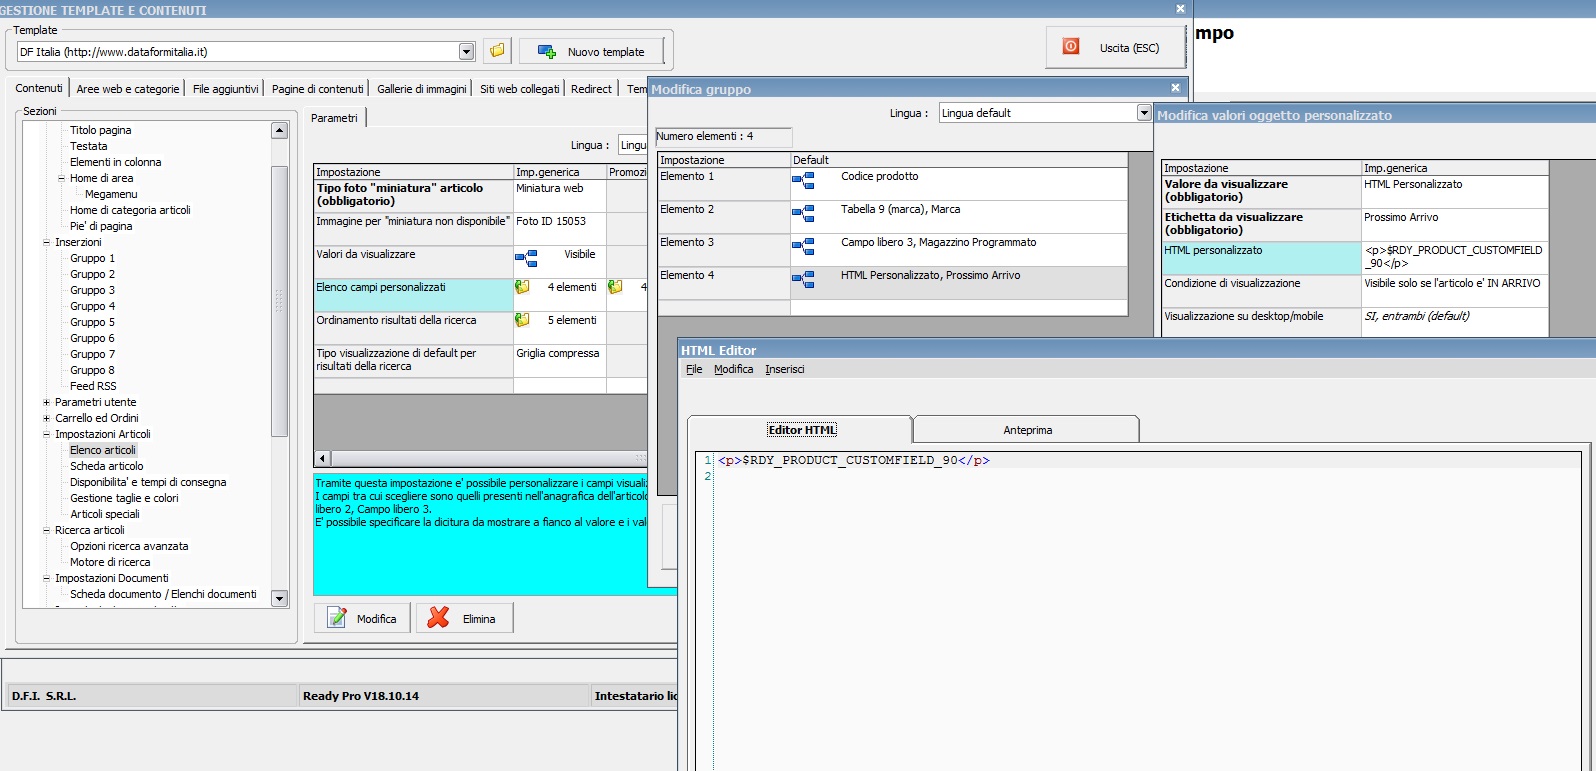Click the Elemento 3 Campo libero 3 tree icon
Image resolution: width=1596 pixels, height=771 pixels.
(803, 247)
